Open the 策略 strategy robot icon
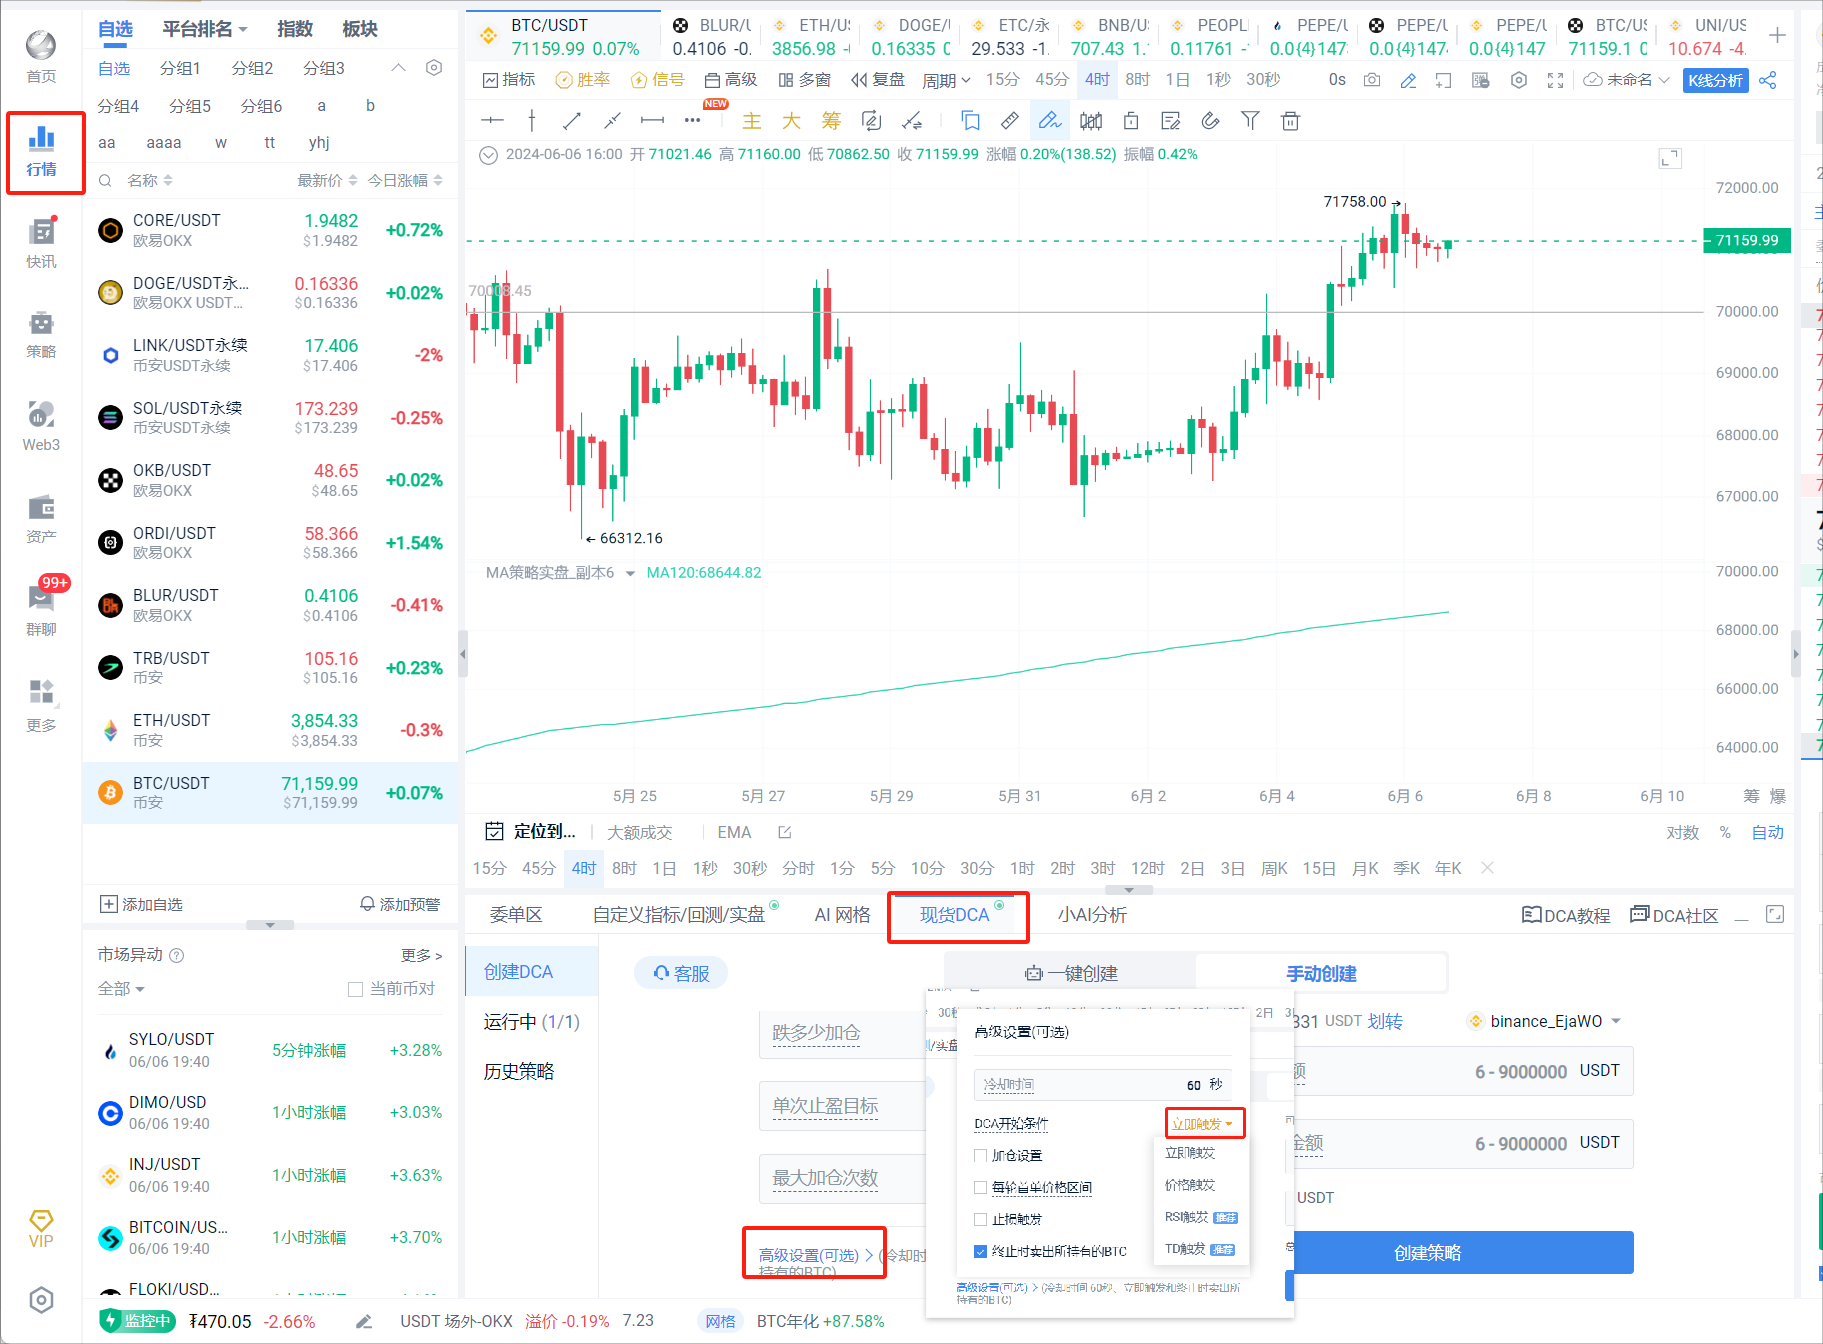The width and height of the screenshot is (1823, 1344). click(41, 334)
